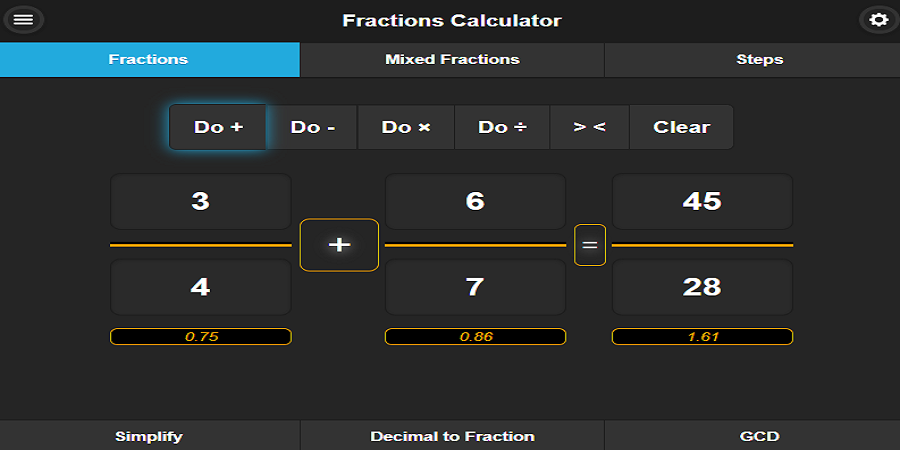Click the plus operator icon between fractions
The height and width of the screenshot is (450, 900).
click(340, 245)
